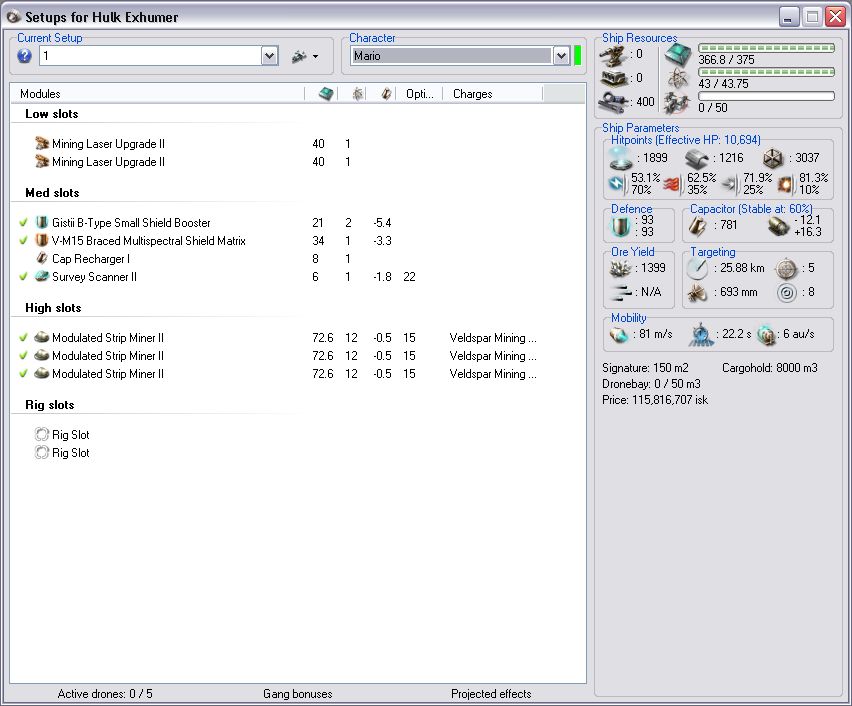This screenshot has width=852, height=706.
Task: Click the blue help question mark icon
Action: coord(24,56)
